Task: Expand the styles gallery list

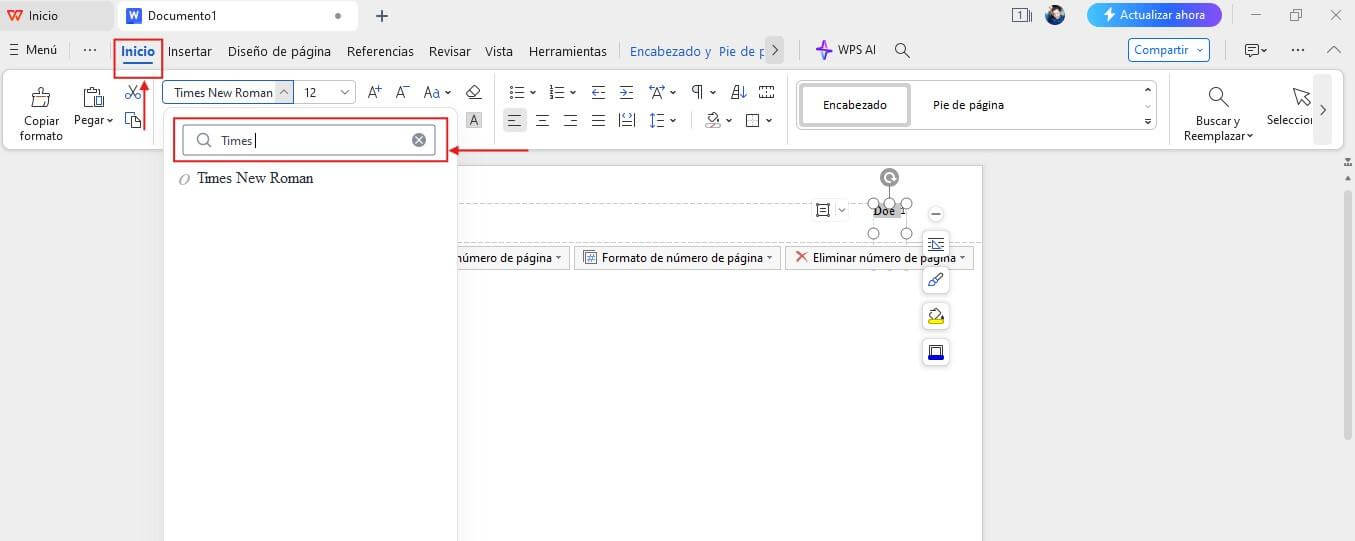Action: (1148, 121)
